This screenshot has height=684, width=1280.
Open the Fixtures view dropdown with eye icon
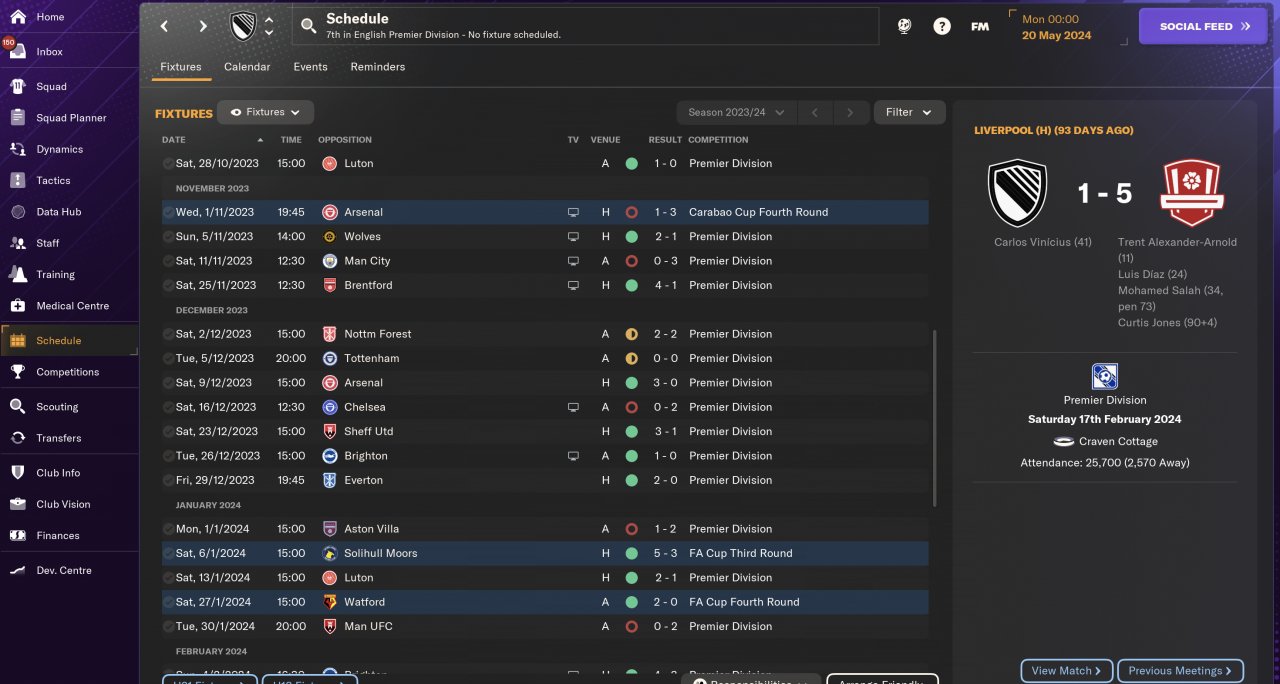265,112
